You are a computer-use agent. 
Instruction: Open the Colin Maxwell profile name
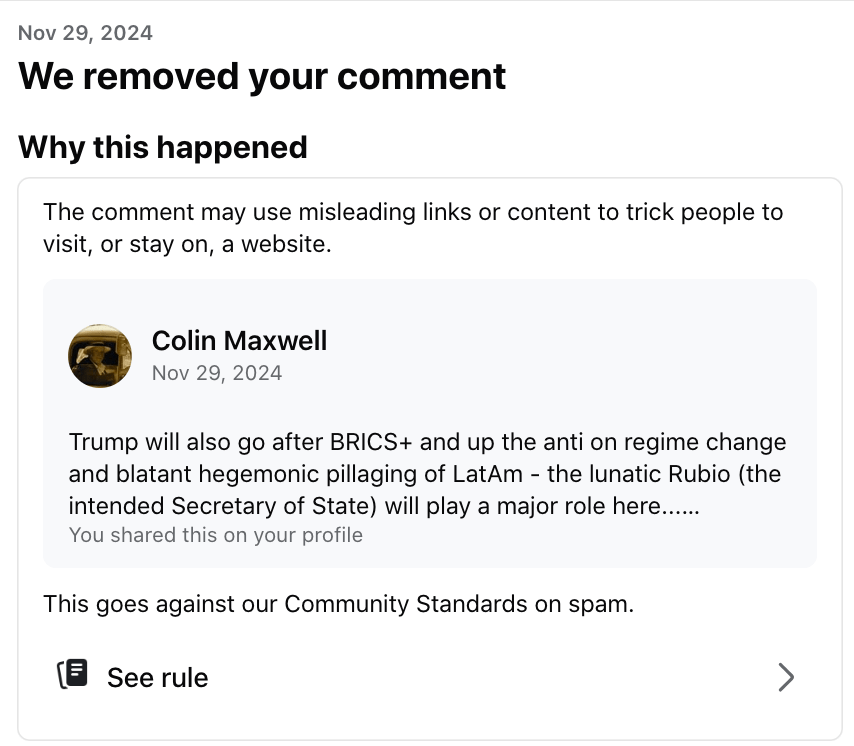[x=239, y=341]
